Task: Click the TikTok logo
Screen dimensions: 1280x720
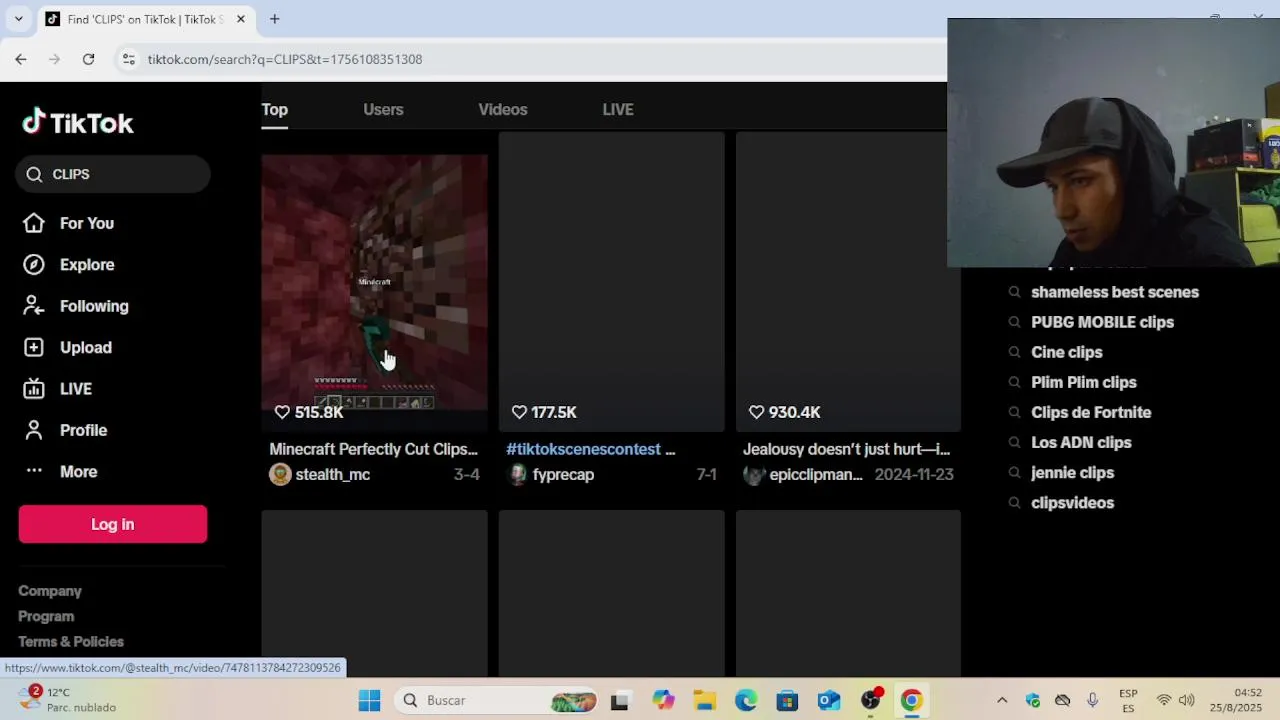Action: [x=78, y=122]
